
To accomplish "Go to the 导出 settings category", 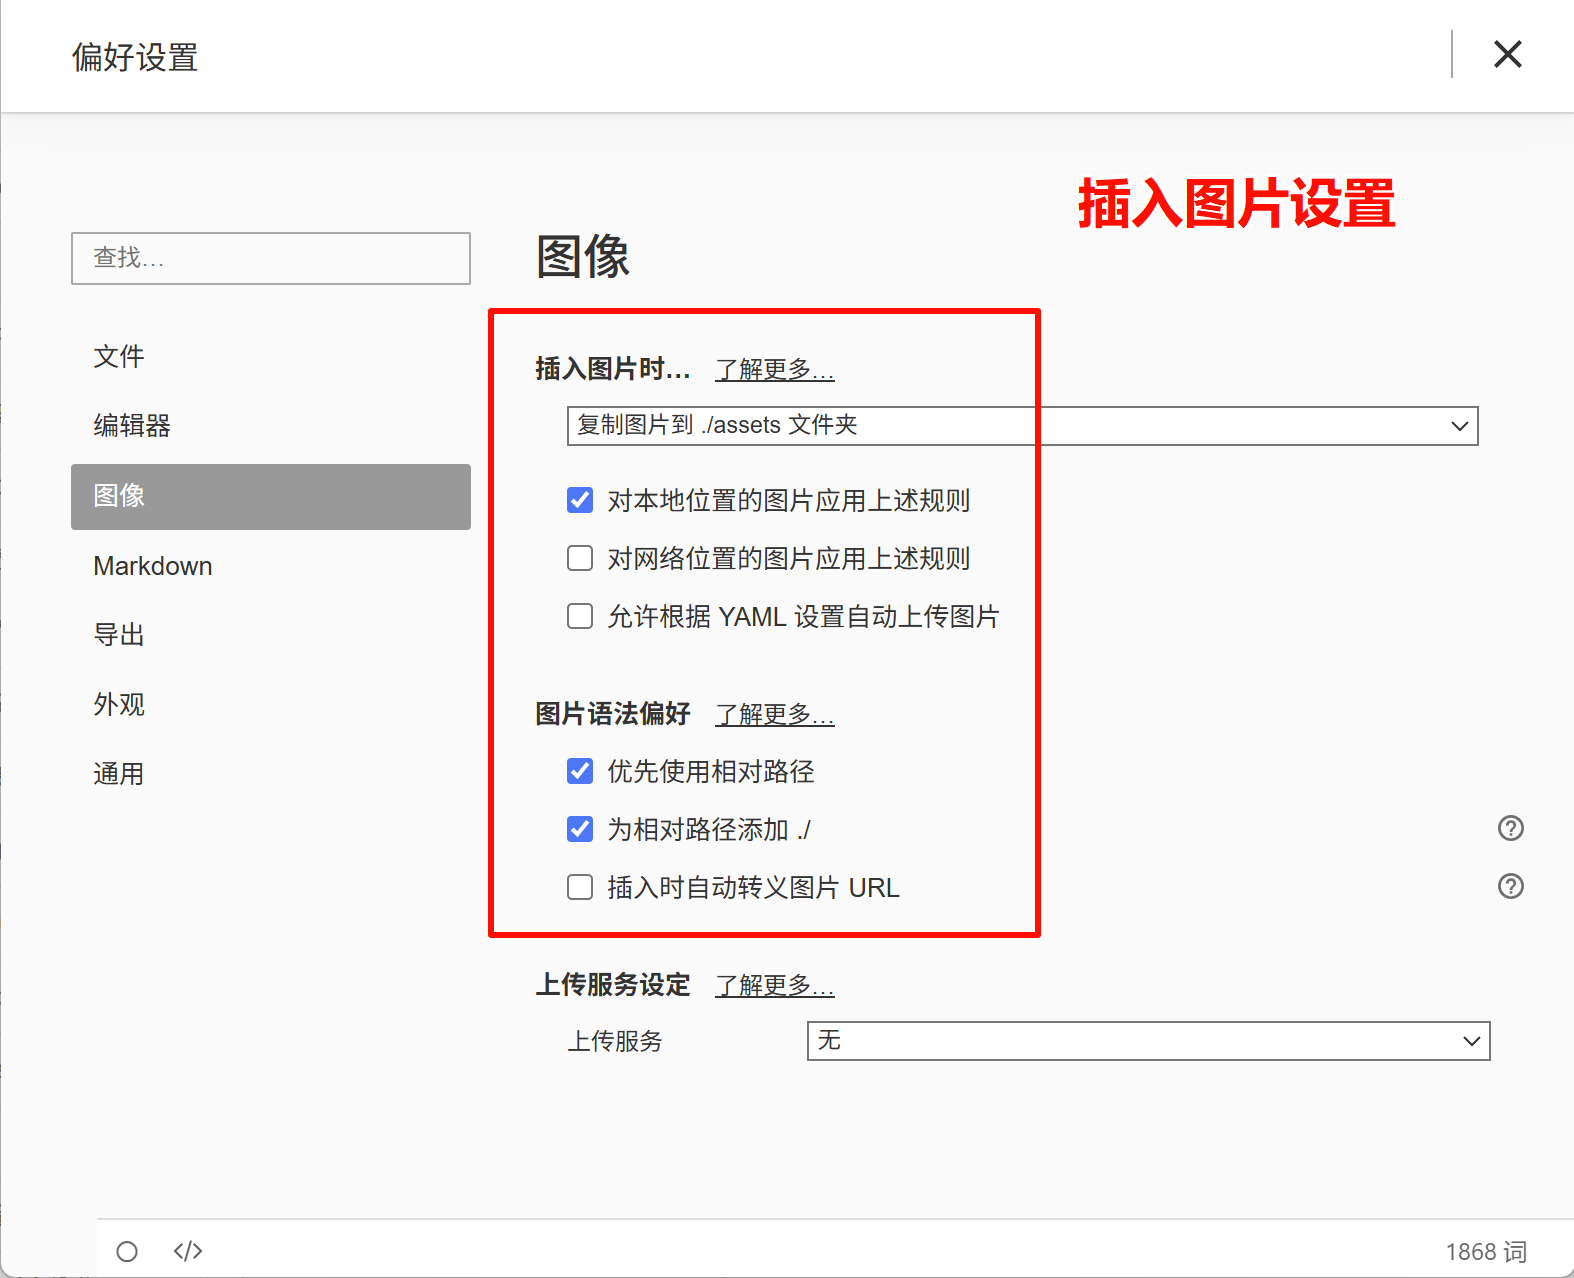I will coord(119,635).
